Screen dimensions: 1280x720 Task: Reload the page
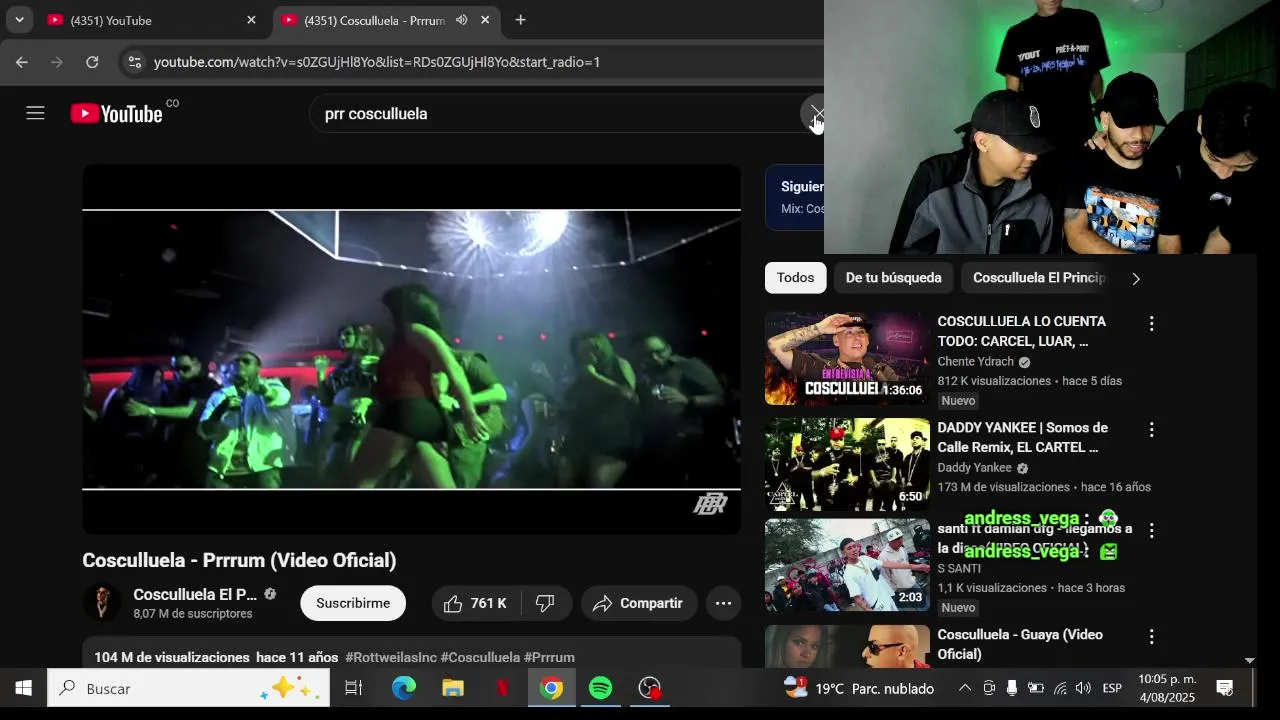tap(92, 62)
